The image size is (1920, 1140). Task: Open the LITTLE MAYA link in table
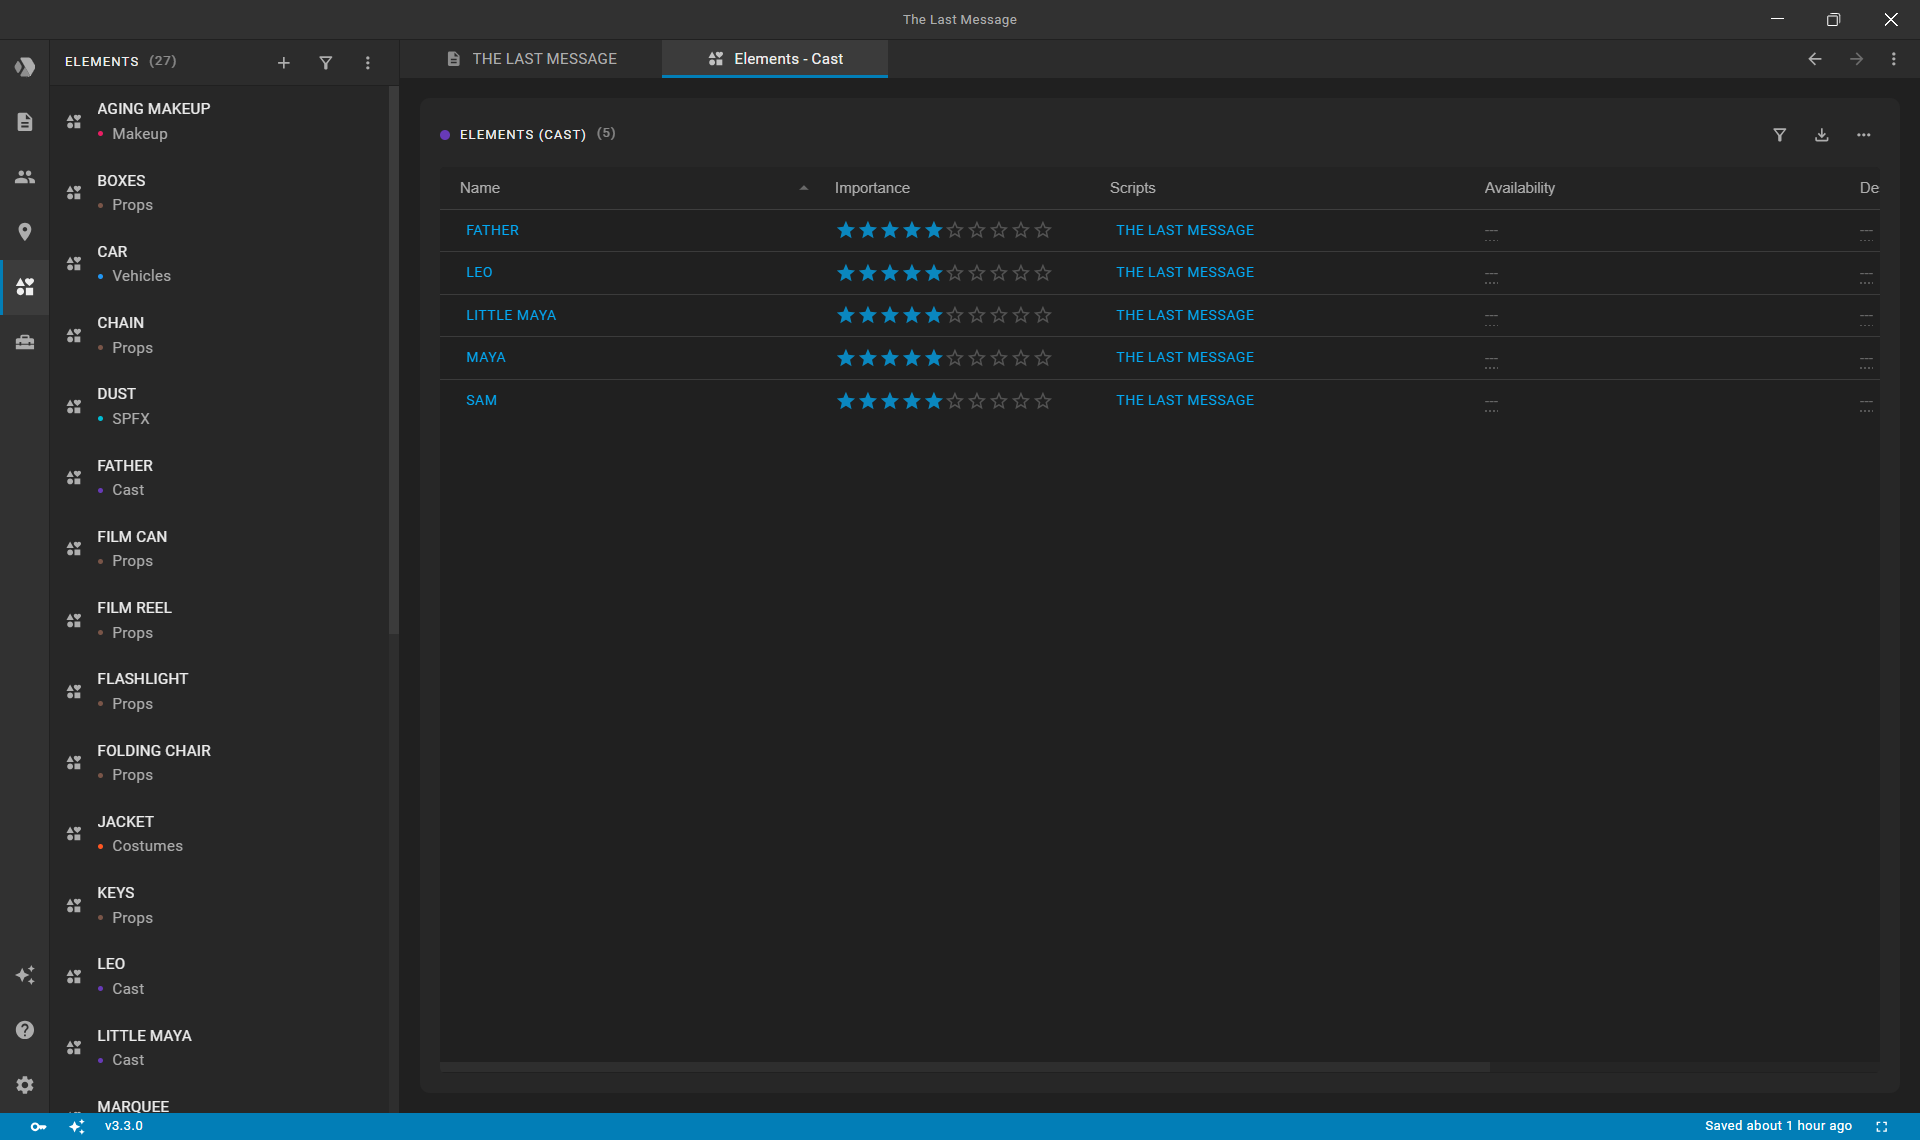pyautogui.click(x=511, y=316)
